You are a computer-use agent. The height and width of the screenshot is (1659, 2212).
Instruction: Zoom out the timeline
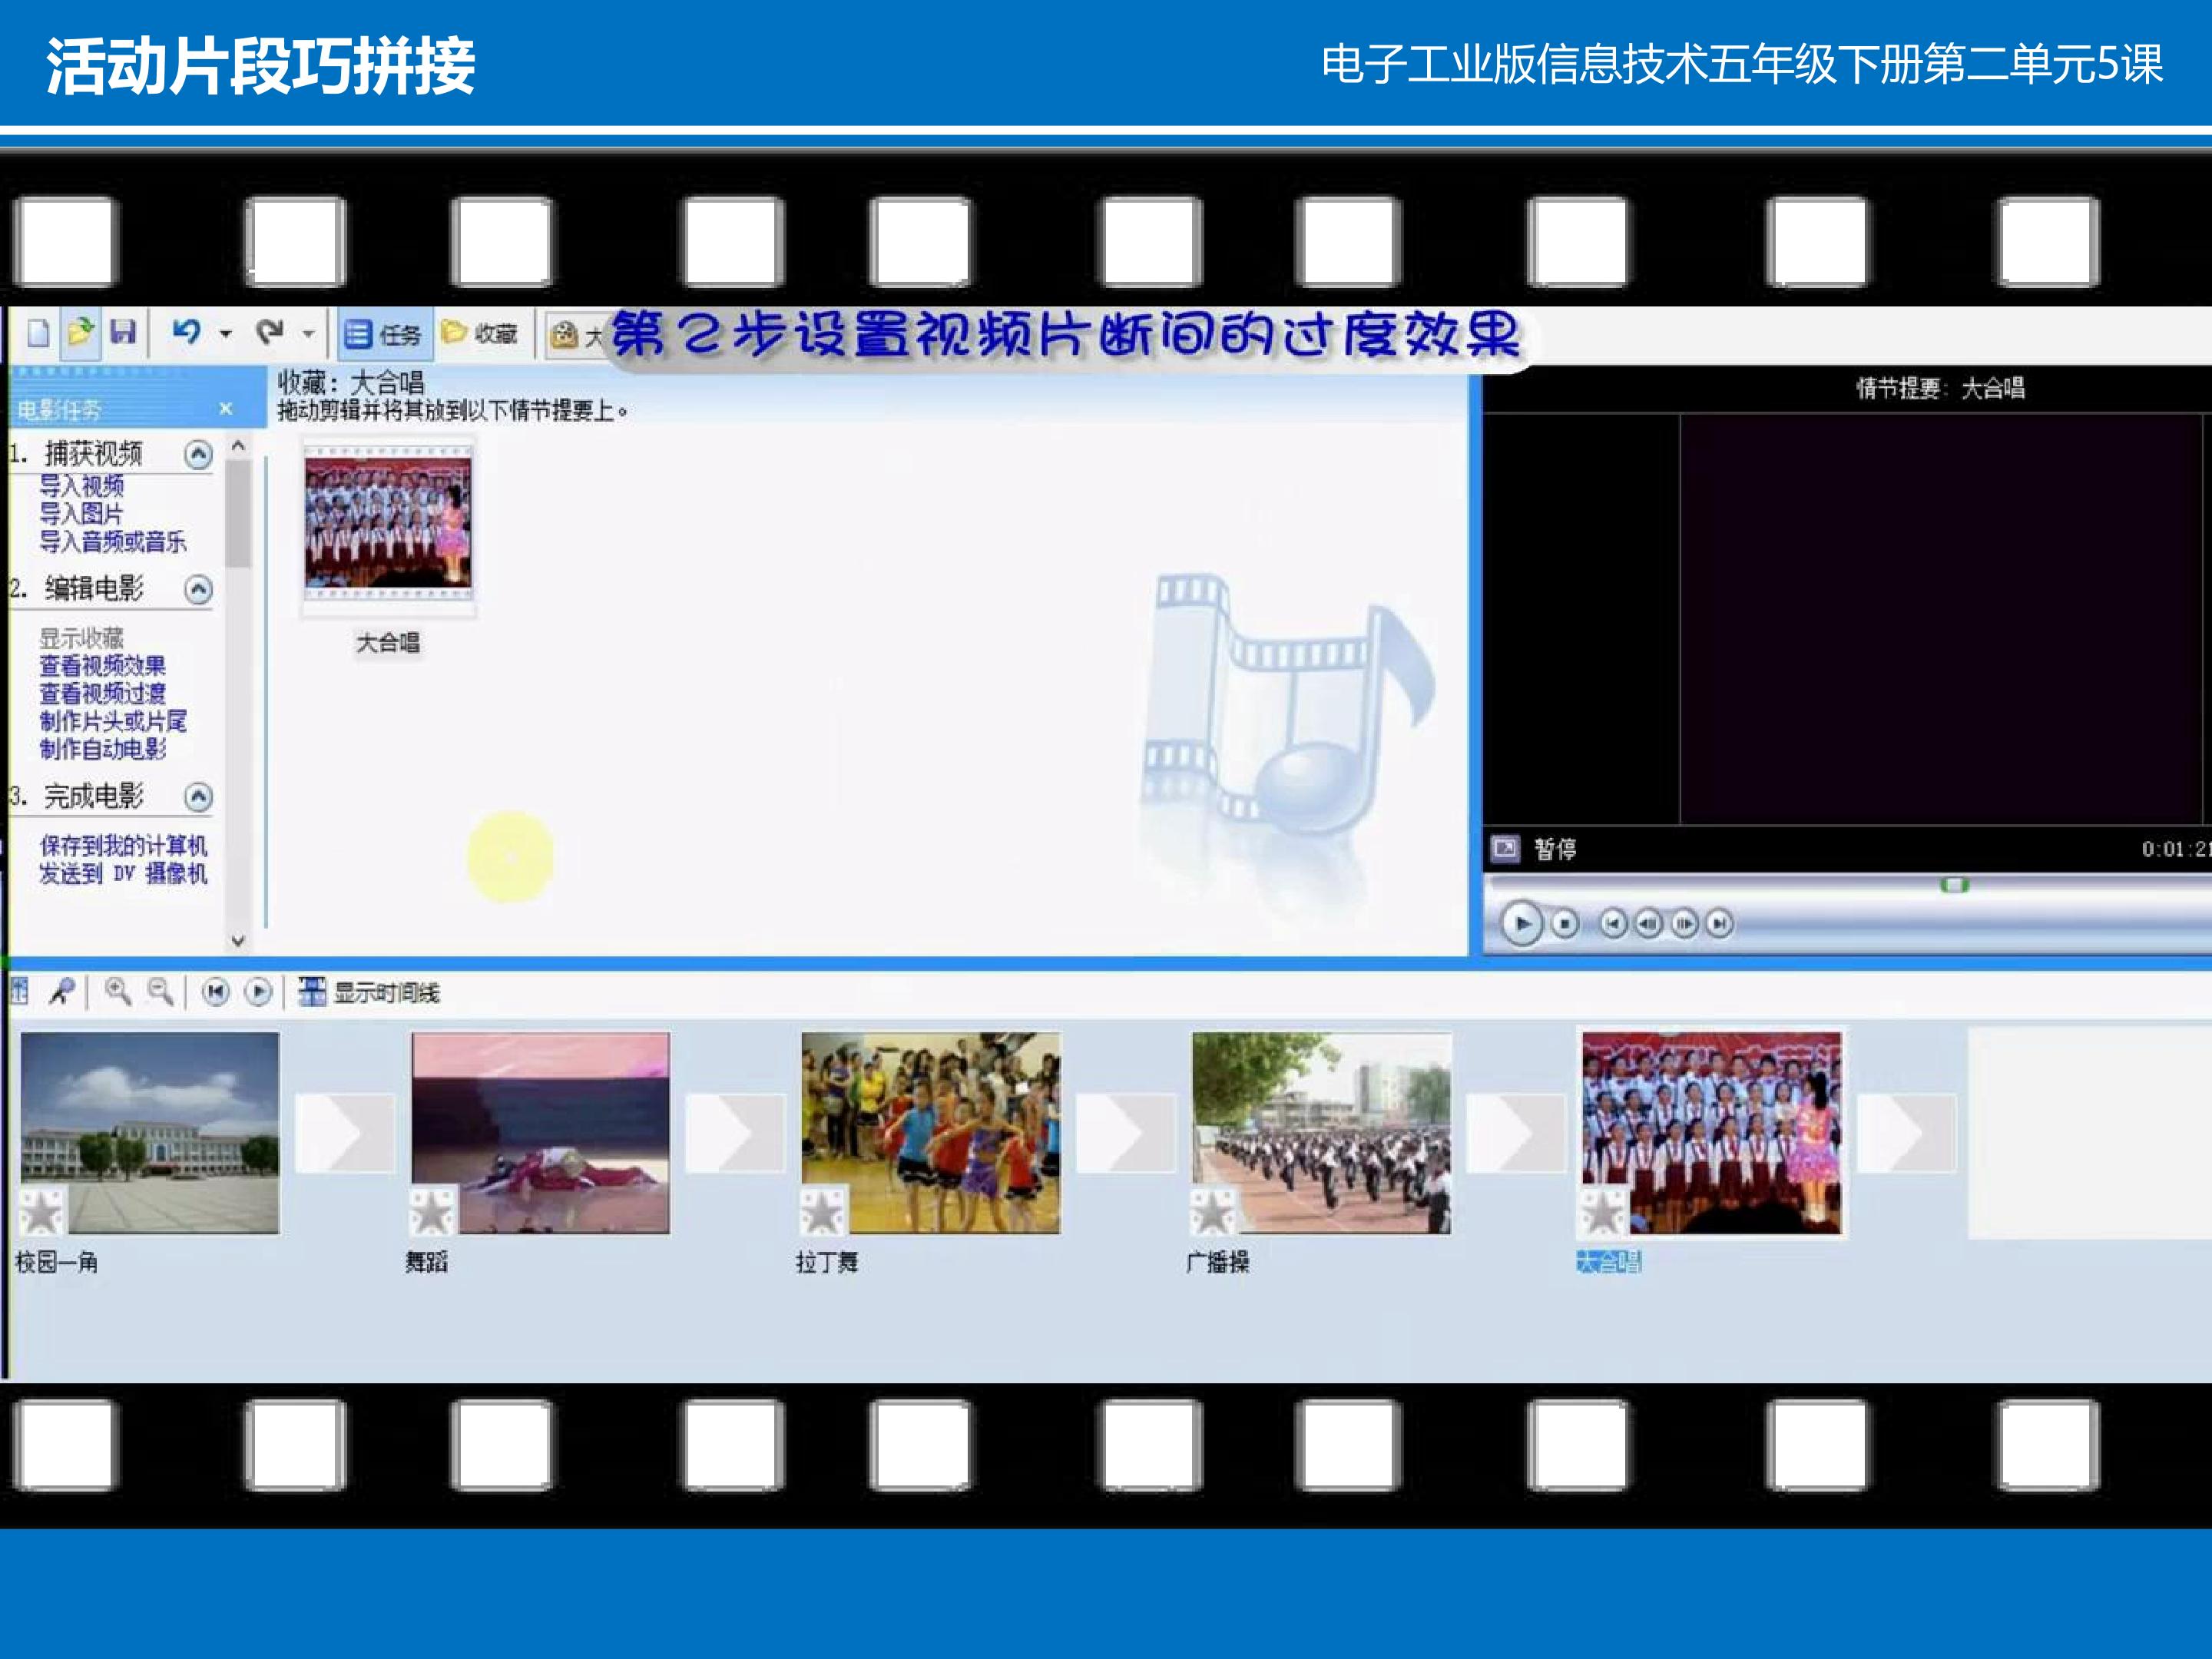(x=160, y=992)
